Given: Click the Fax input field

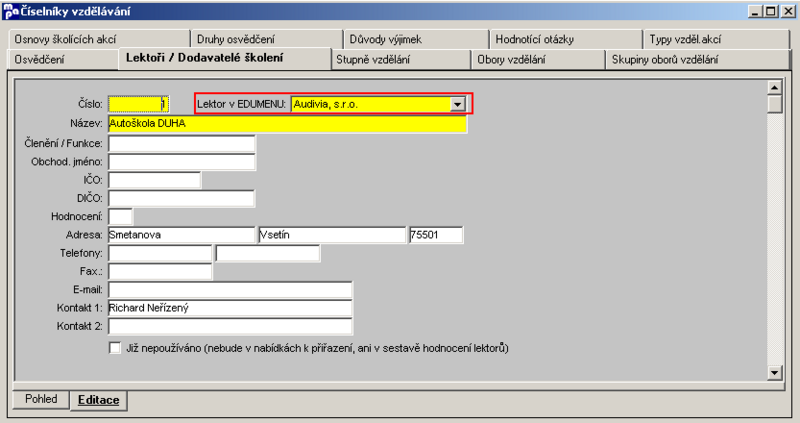Looking at the screenshot, I should point(160,271).
